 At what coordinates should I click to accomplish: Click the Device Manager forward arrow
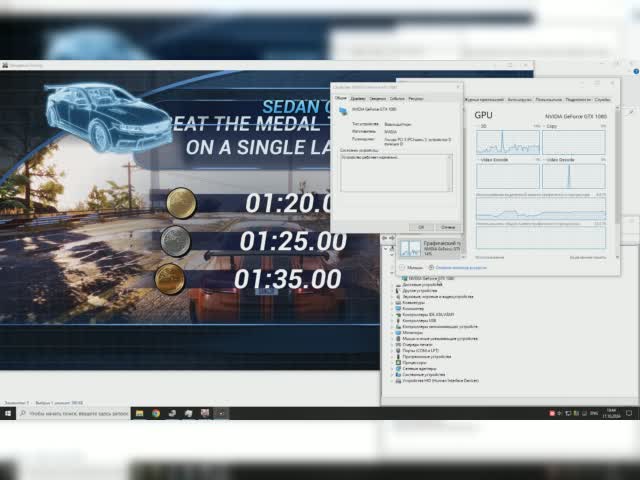point(392,238)
